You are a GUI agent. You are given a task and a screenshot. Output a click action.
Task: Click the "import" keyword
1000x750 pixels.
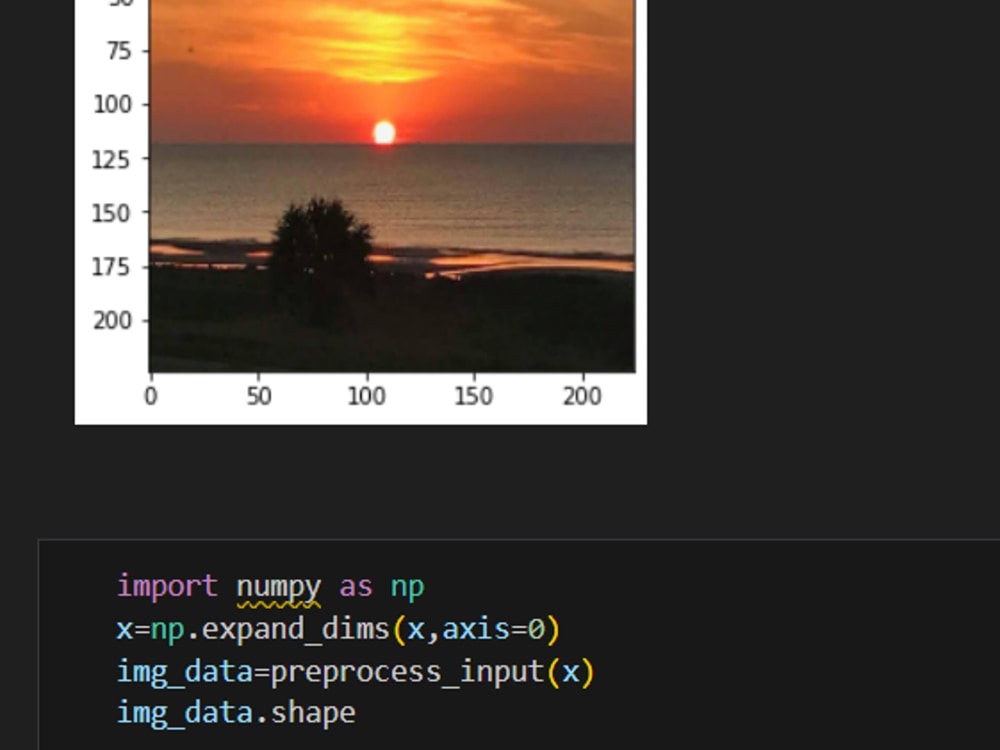tap(166, 587)
